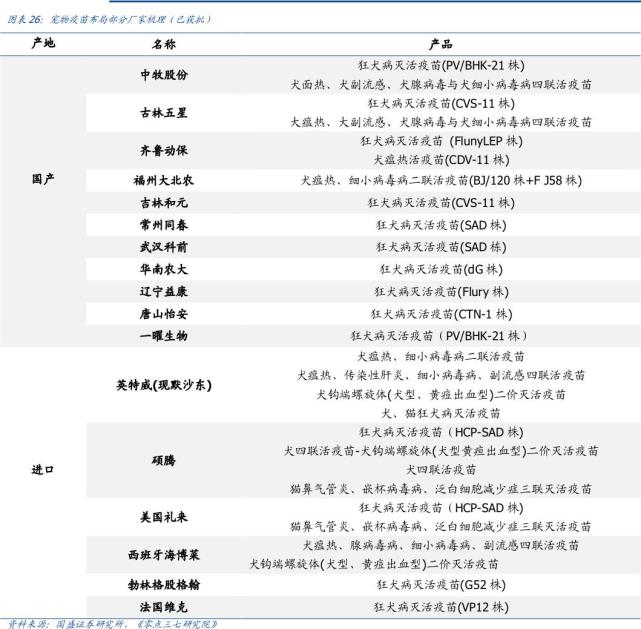The image size is (641, 629).
Task: Click product 狂犬病灭活疫苗(dG株)
Action: coord(441,269)
